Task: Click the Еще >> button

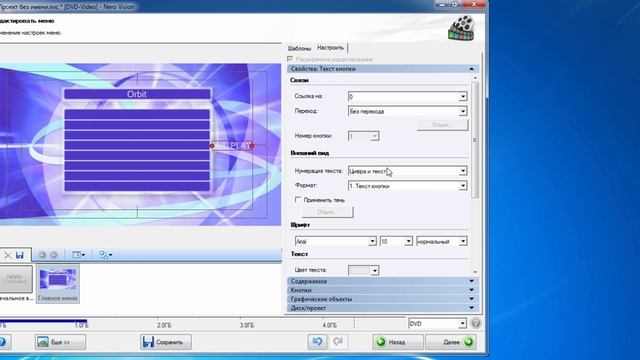Action: coord(60,342)
